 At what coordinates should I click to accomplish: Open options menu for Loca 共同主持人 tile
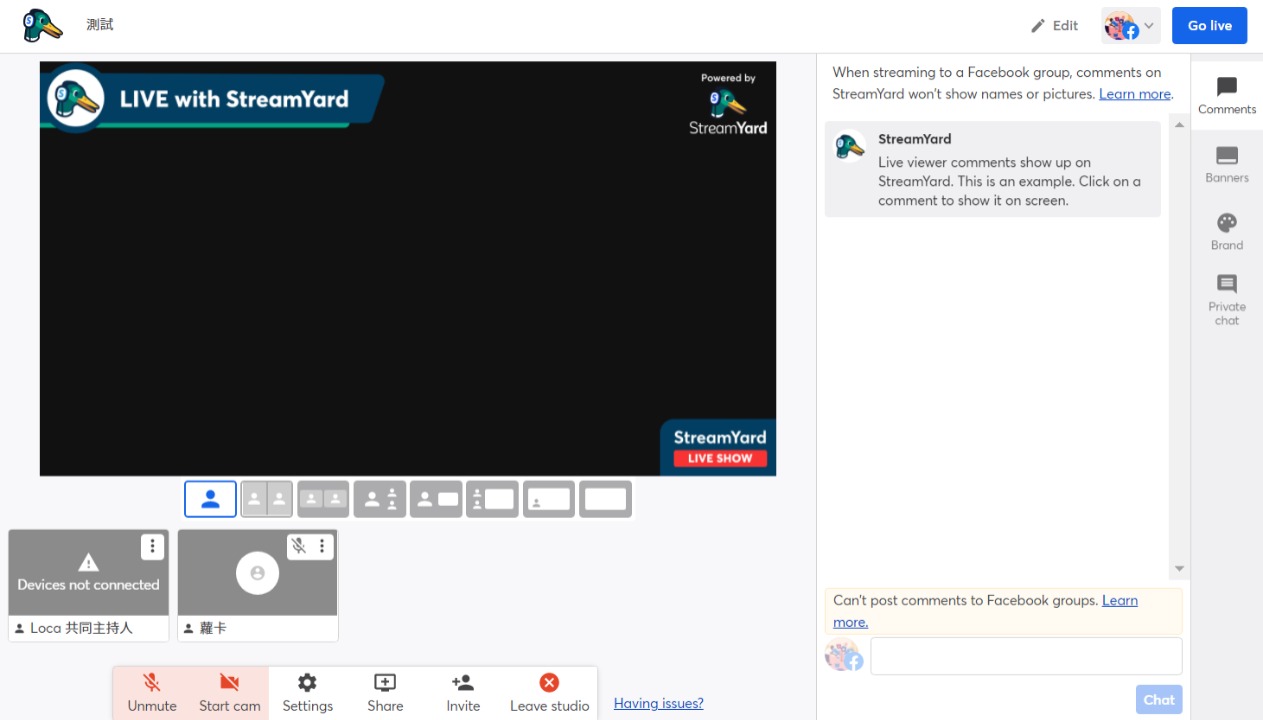pos(152,546)
